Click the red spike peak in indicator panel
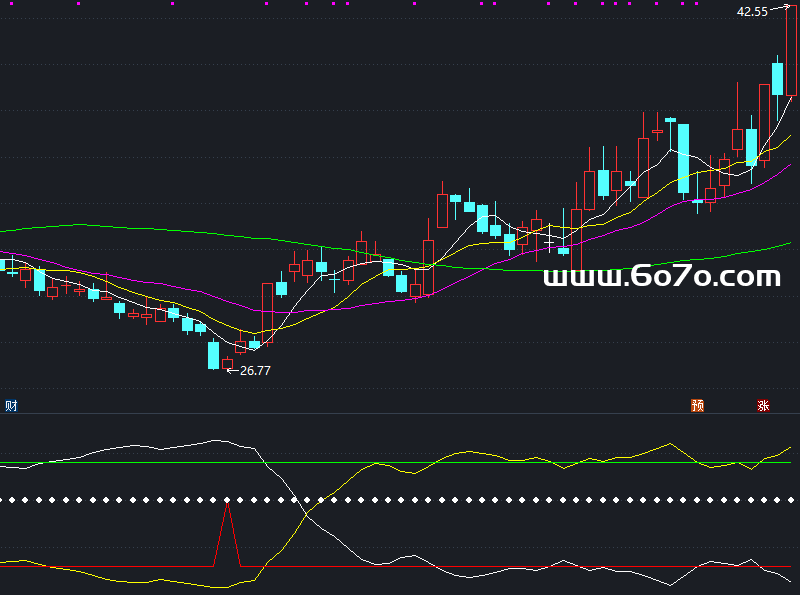 [227, 502]
